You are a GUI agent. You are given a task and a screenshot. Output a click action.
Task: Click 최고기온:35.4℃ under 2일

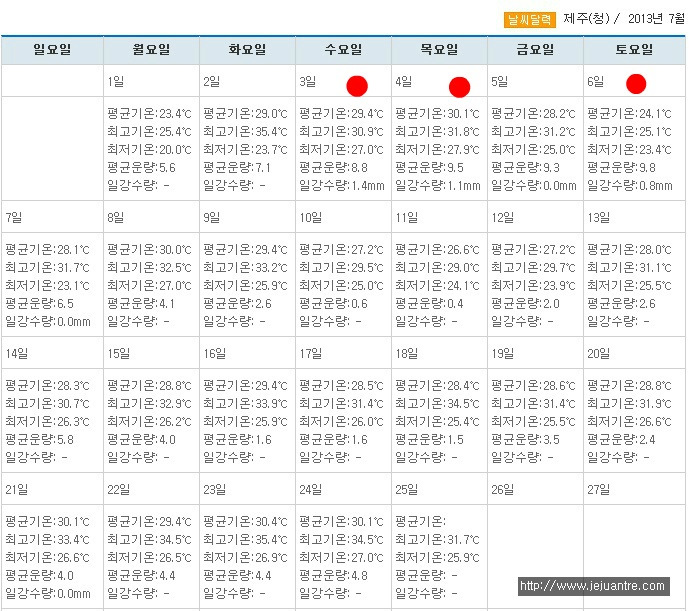point(245,131)
